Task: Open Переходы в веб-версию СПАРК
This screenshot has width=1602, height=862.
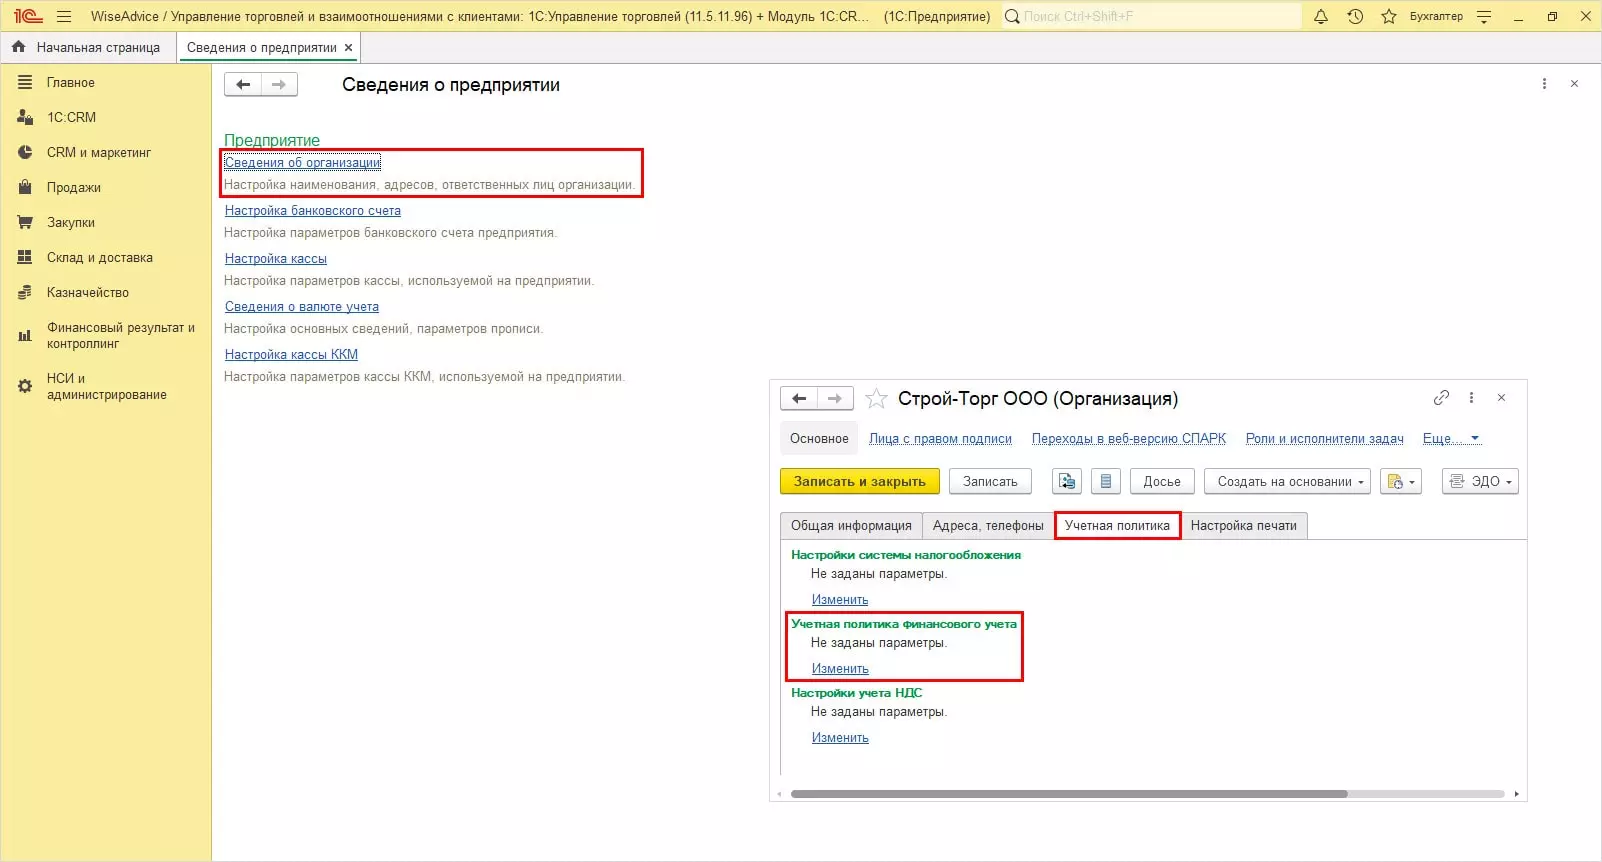Action: tap(1129, 438)
